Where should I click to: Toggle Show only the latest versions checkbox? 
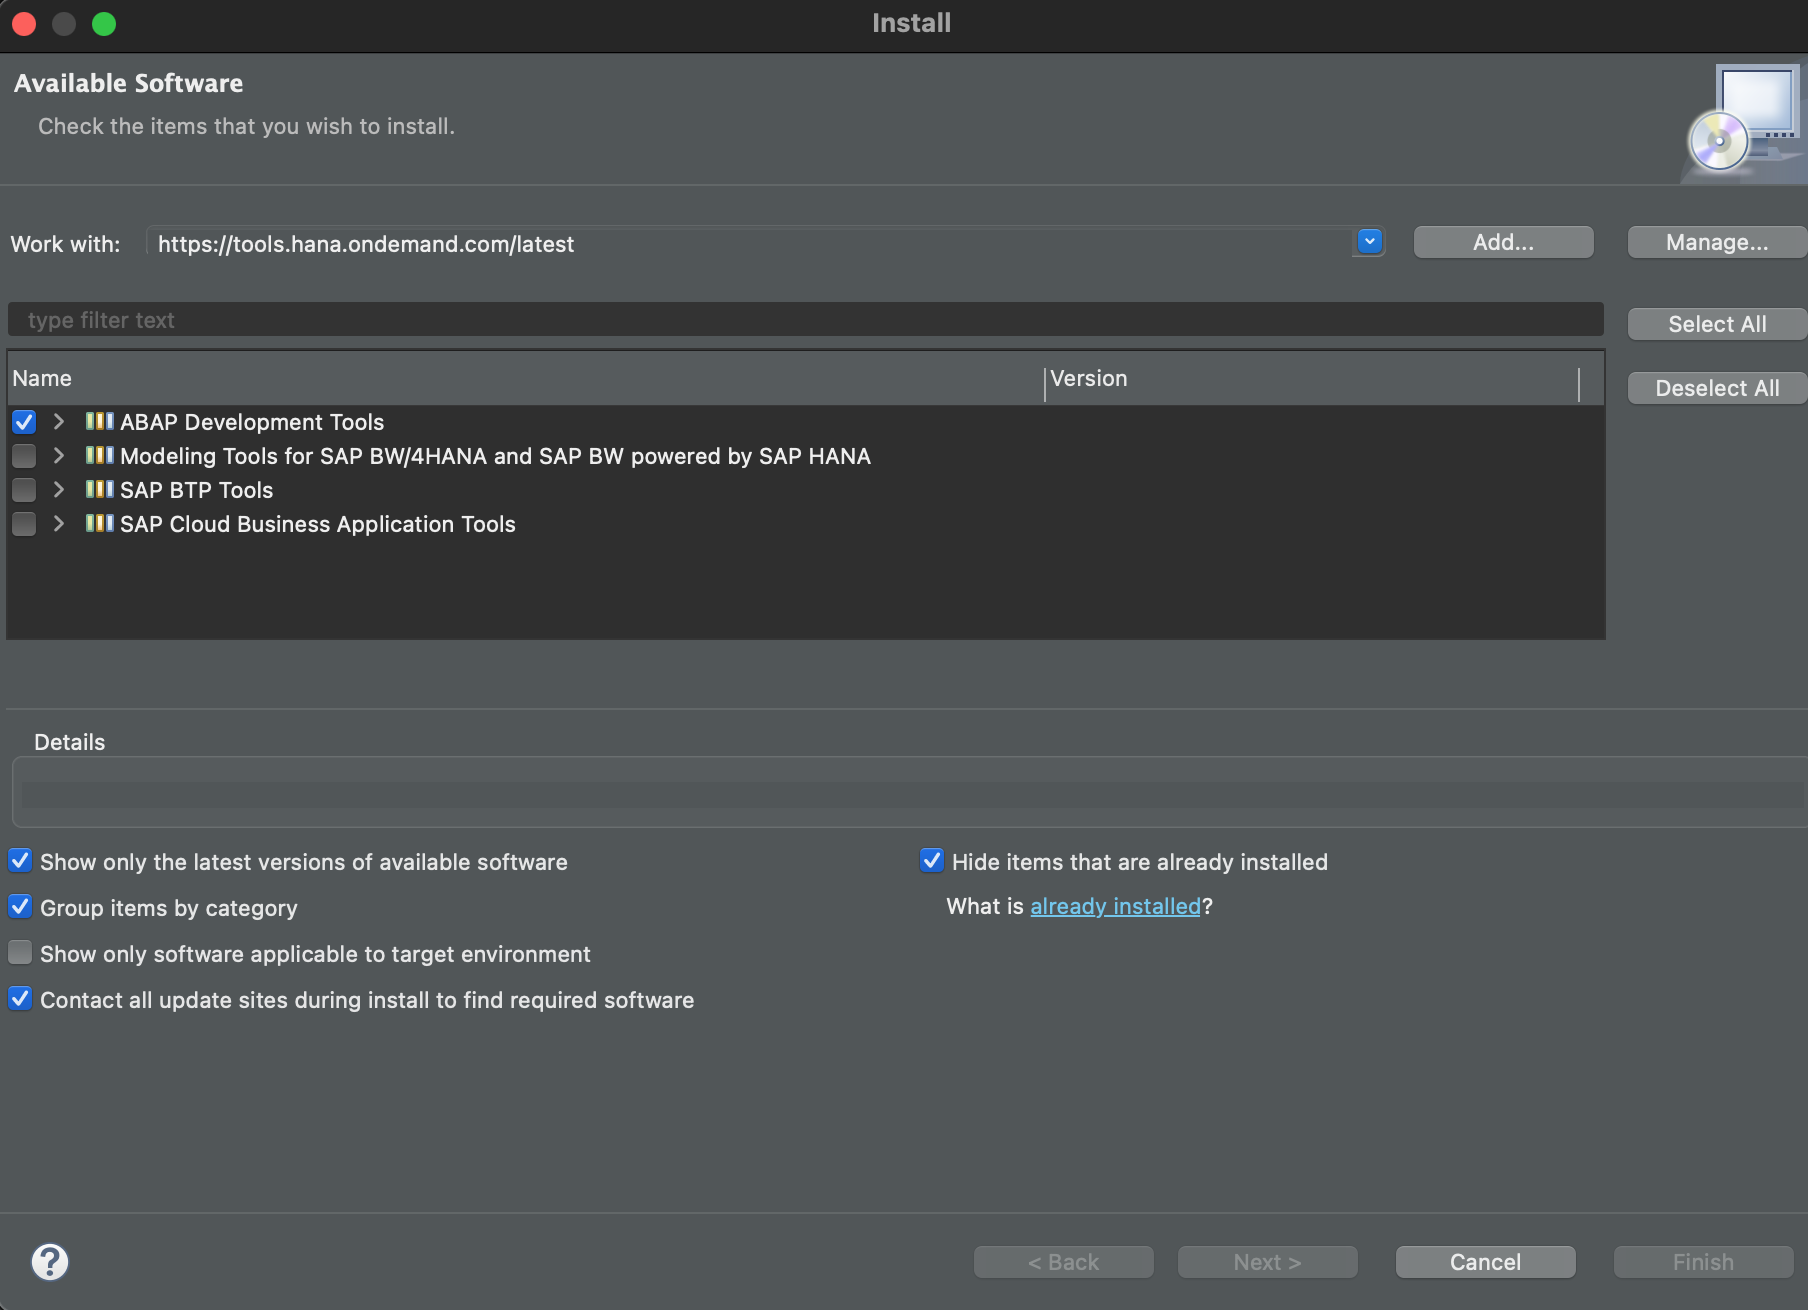point(20,860)
